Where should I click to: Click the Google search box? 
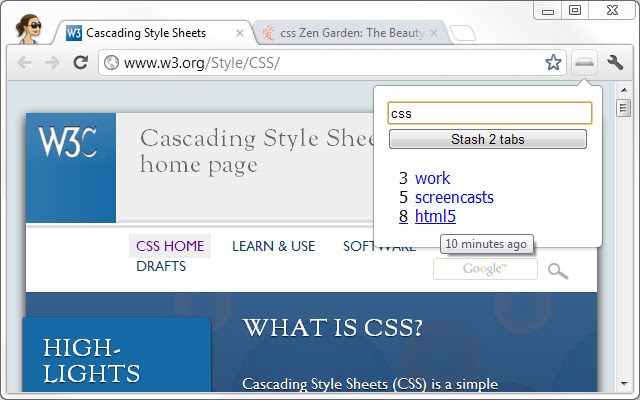point(485,269)
